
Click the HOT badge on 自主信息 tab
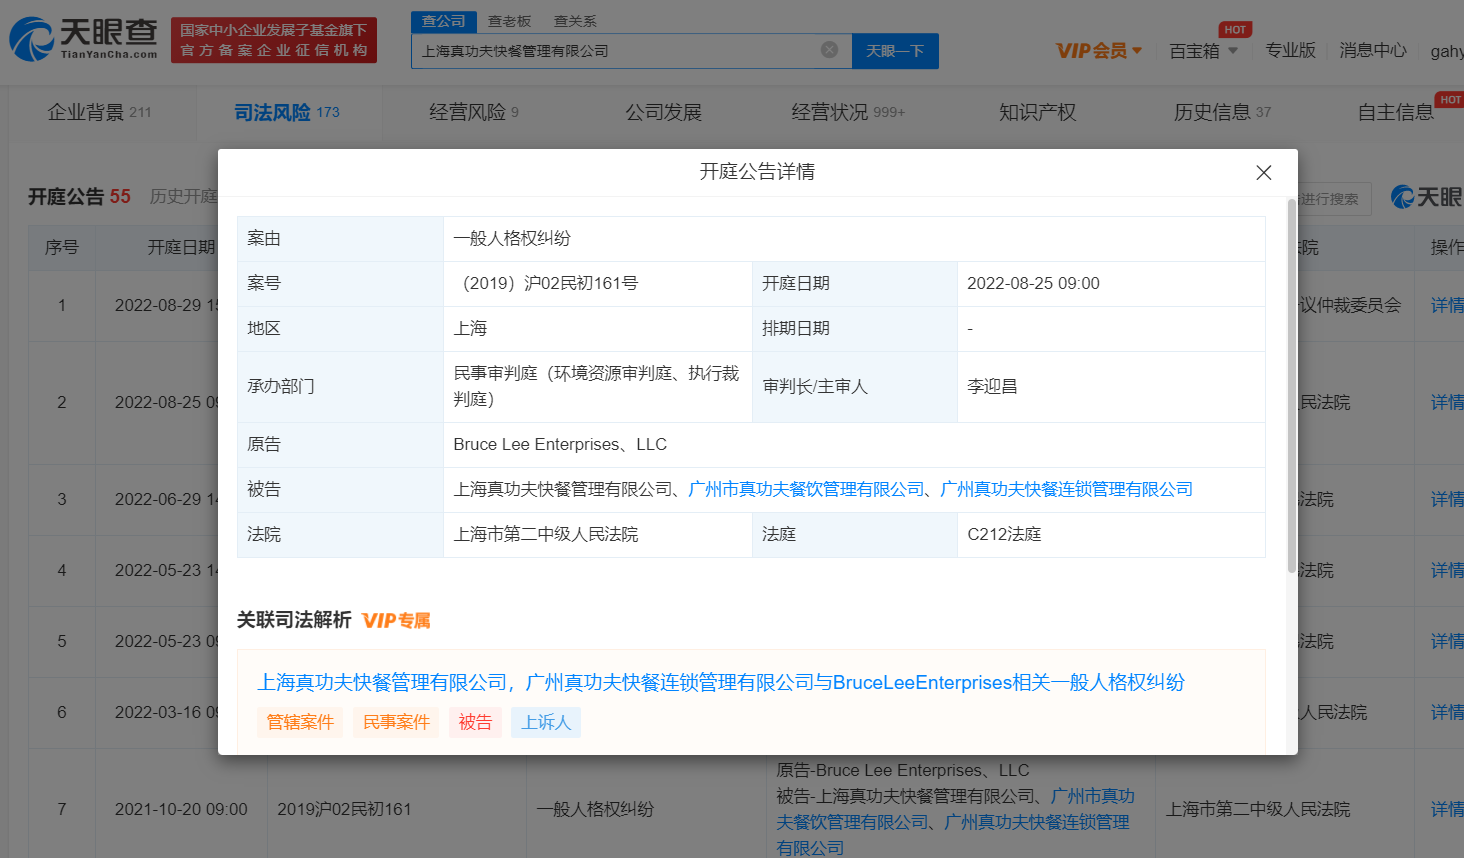pyautogui.click(x=1450, y=99)
